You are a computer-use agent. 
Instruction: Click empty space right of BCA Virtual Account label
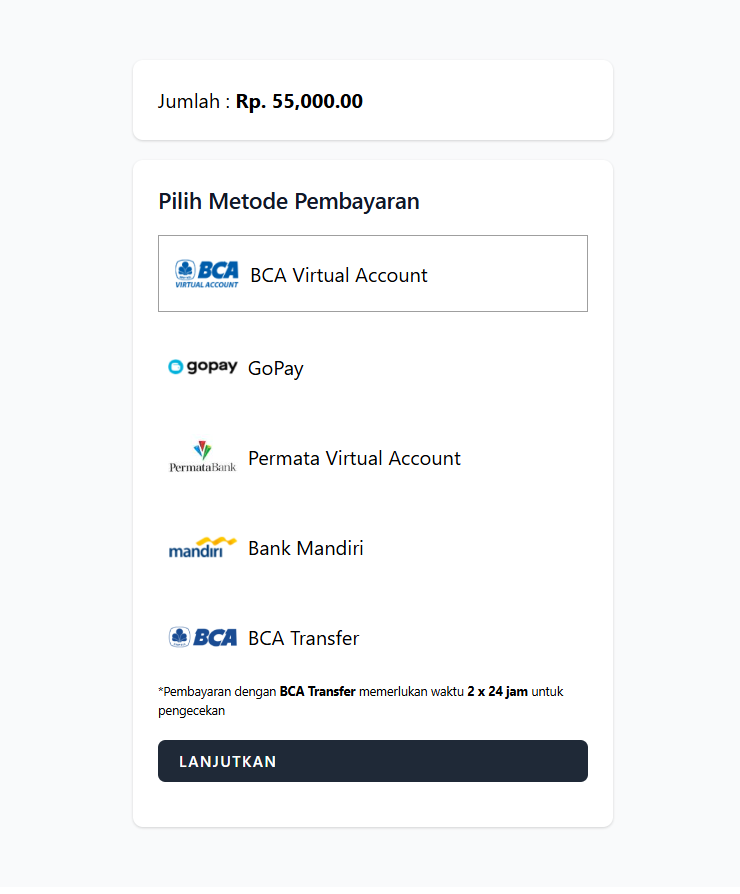click(510, 274)
